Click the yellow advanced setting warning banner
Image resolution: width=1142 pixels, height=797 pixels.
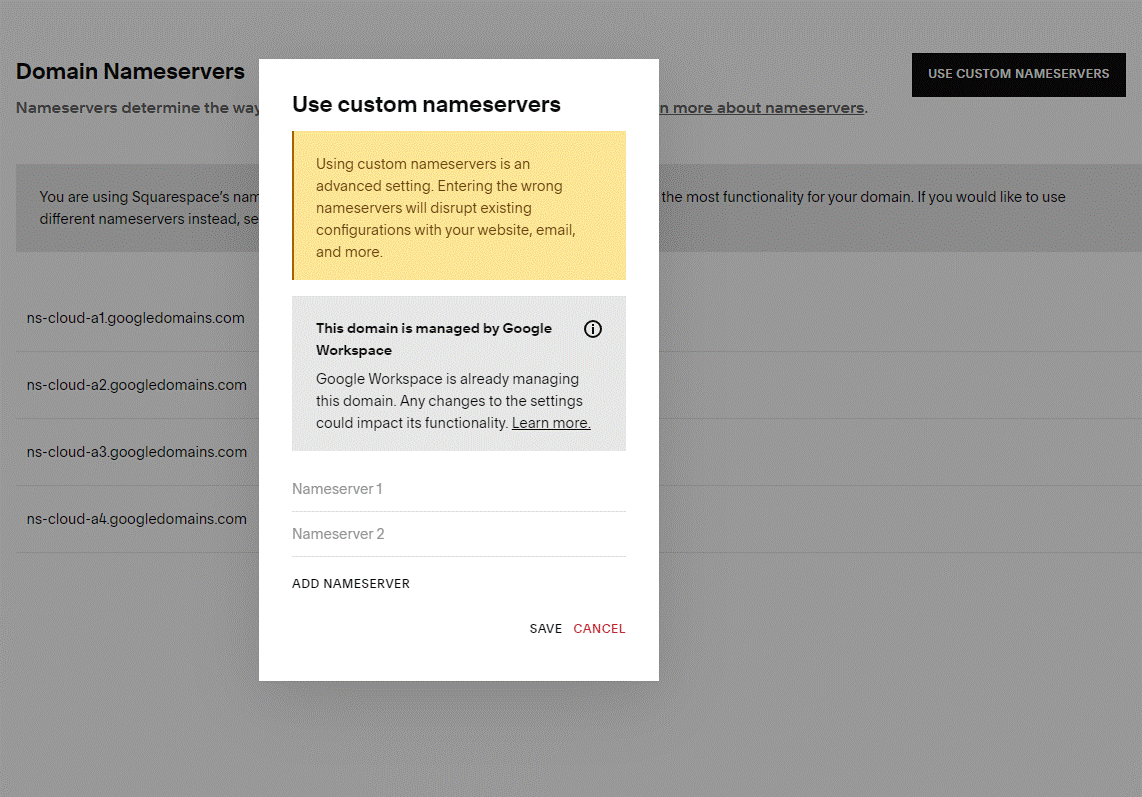(x=458, y=207)
